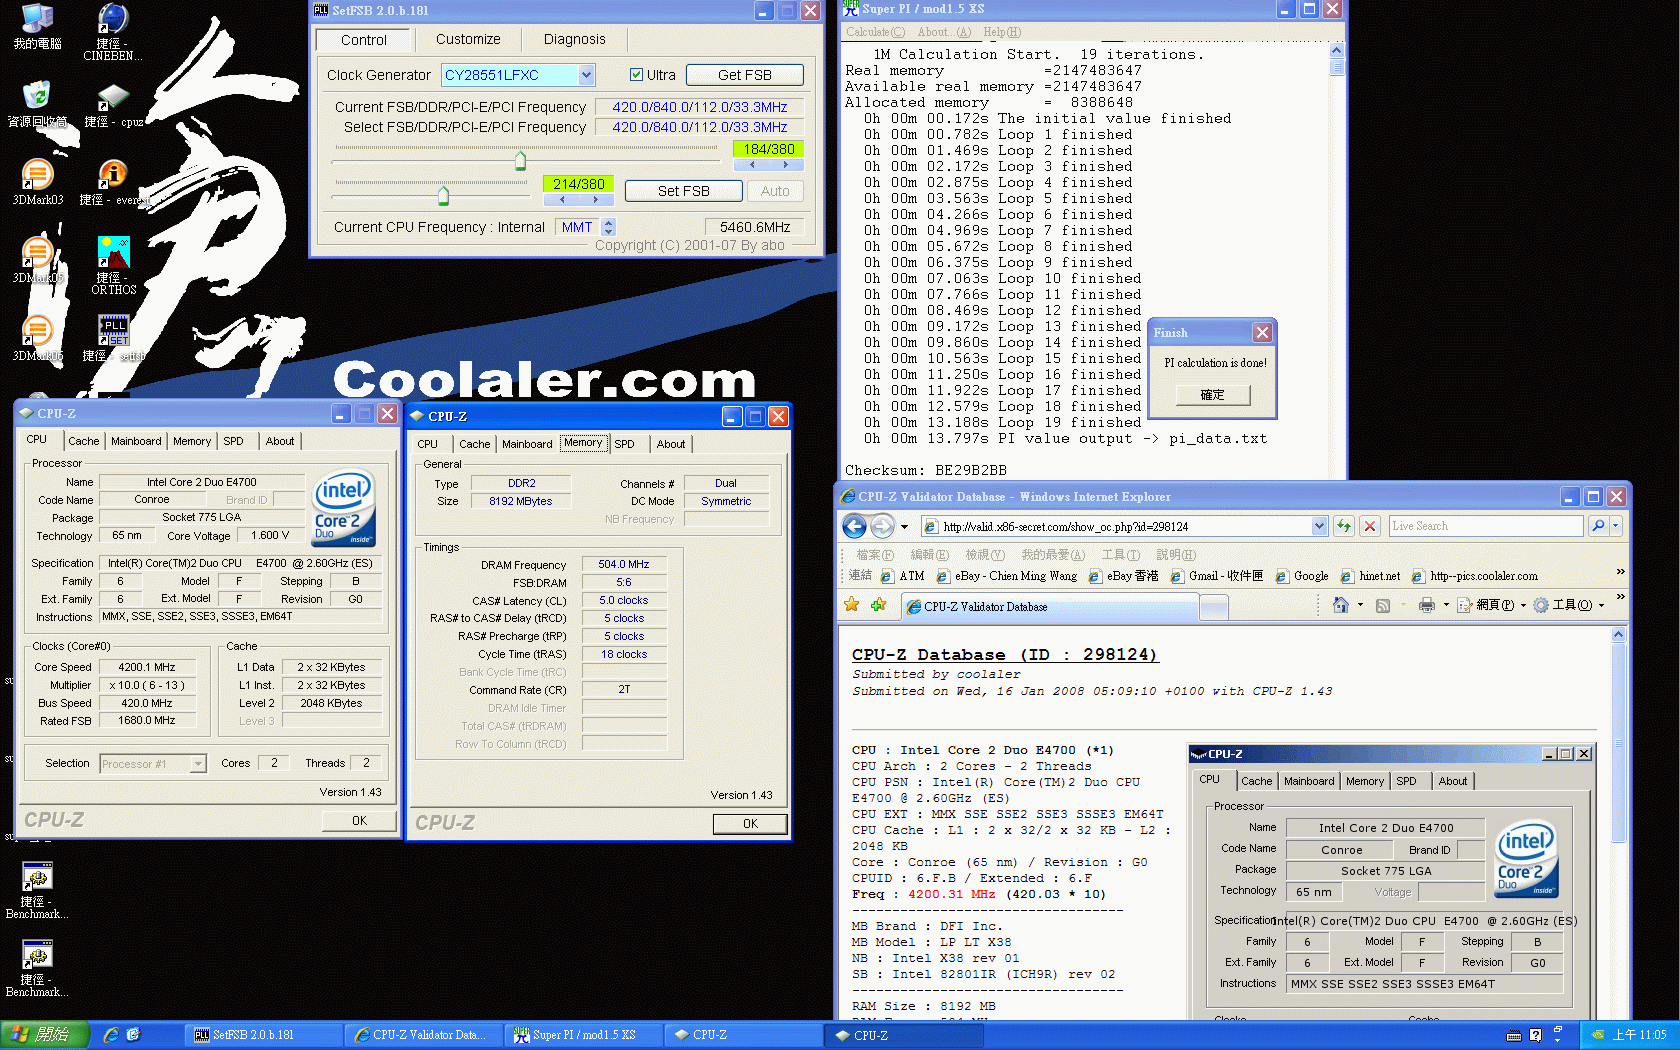
Task: Click the Set FSB button
Action: [x=683, y=191]
